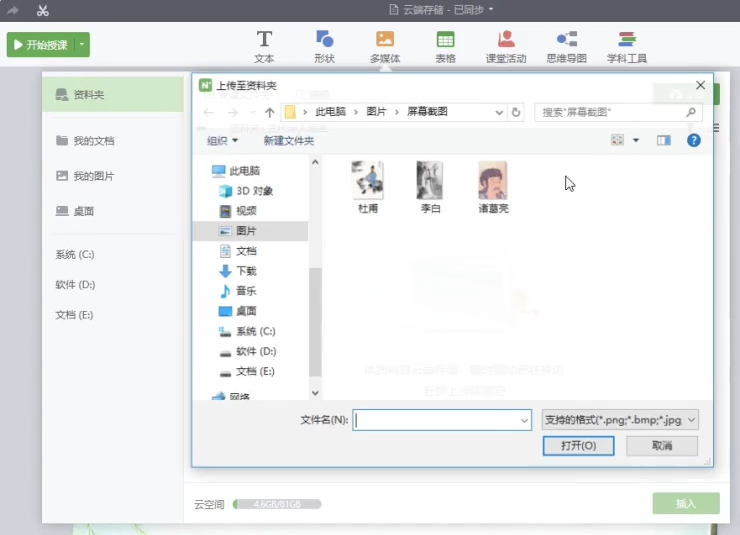
Task: Select the 杜甫 image thumbnail
Action: 368,187
